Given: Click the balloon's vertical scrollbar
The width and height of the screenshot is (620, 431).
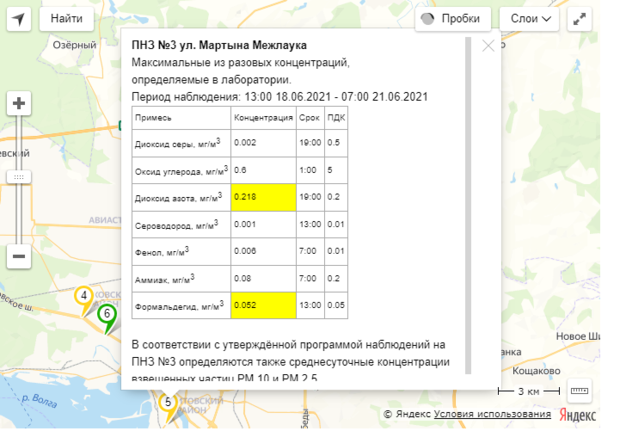Looking at the screenshot, I should [x=465, y=200].
